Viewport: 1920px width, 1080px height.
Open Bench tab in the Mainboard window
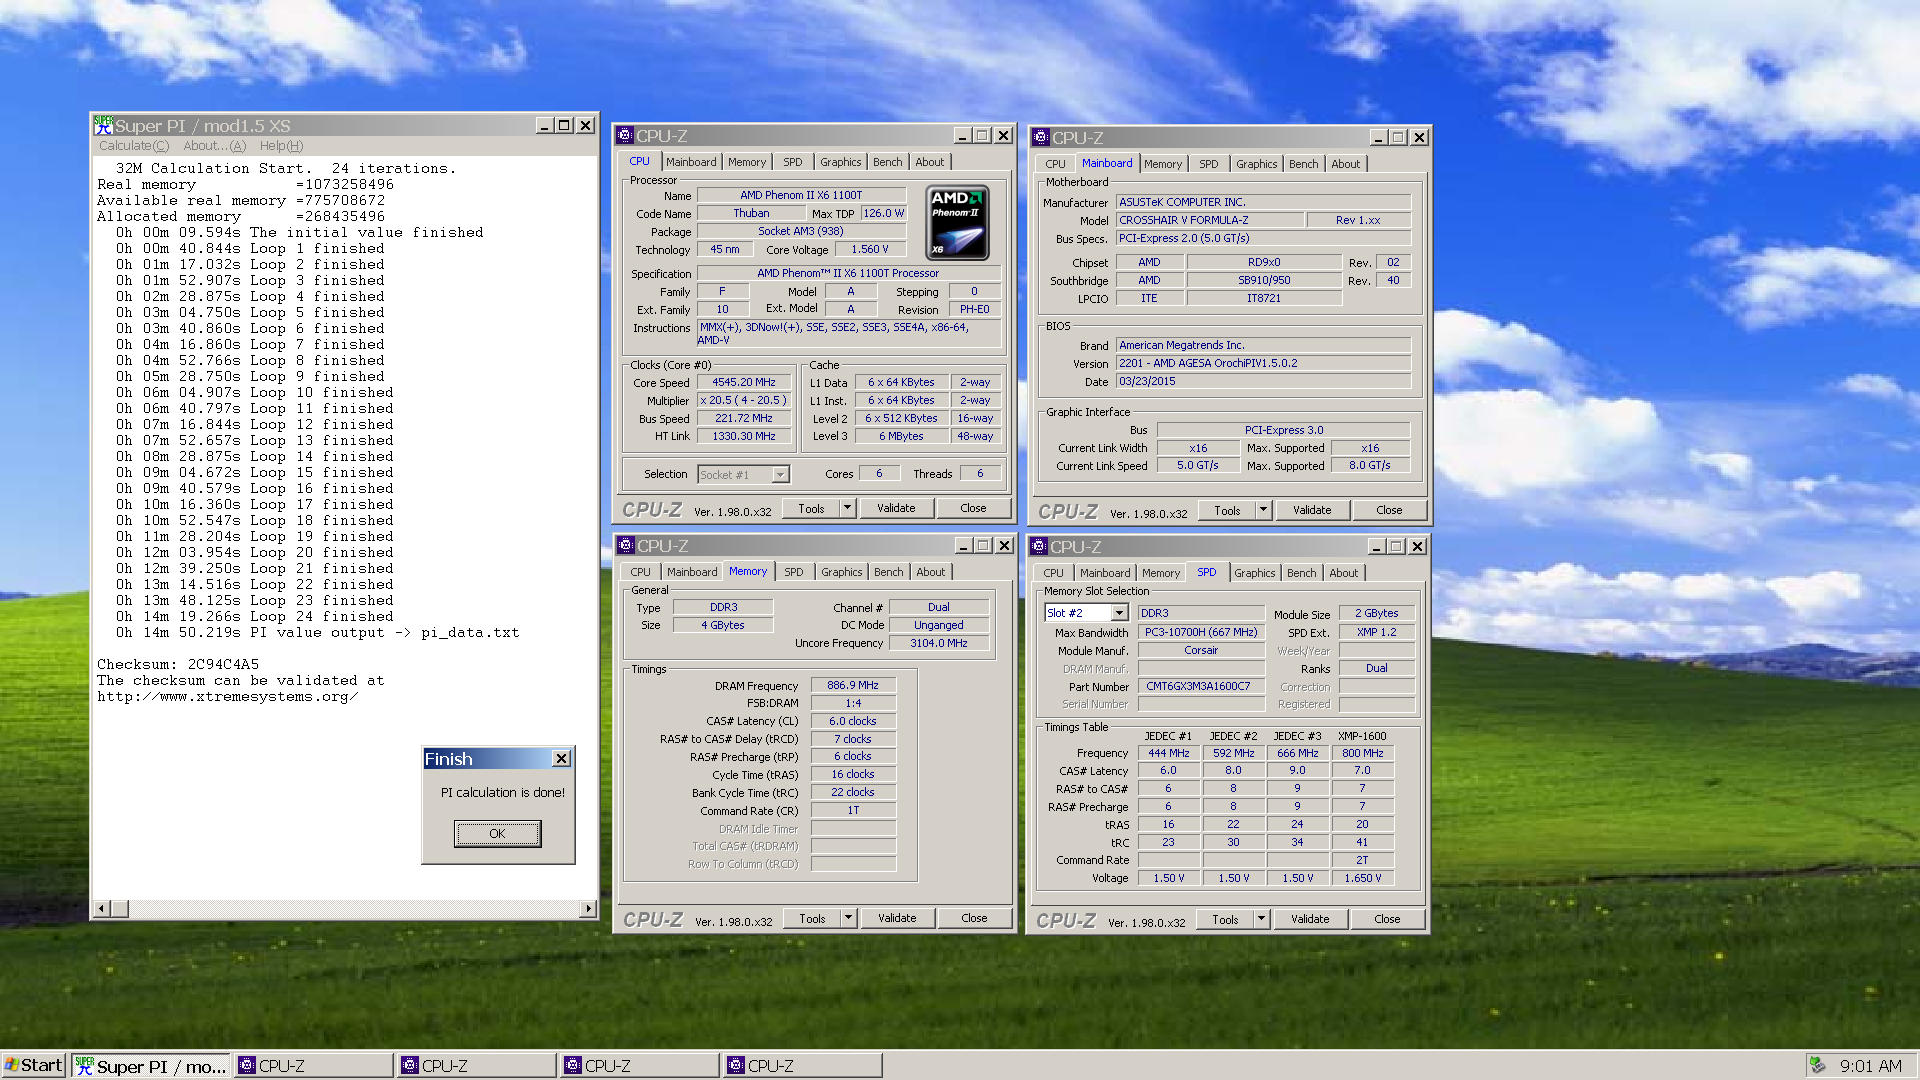coord(1303,164)
